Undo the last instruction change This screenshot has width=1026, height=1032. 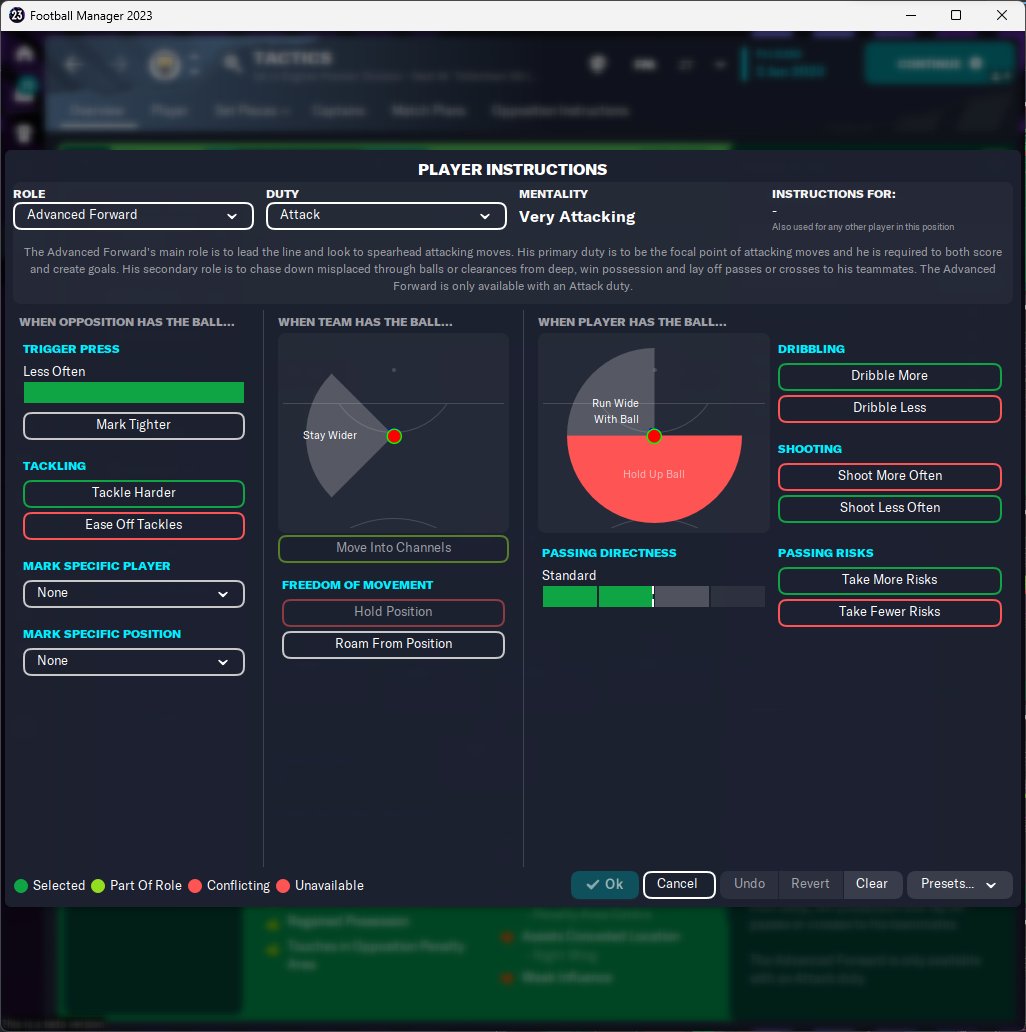click(750, 884)
